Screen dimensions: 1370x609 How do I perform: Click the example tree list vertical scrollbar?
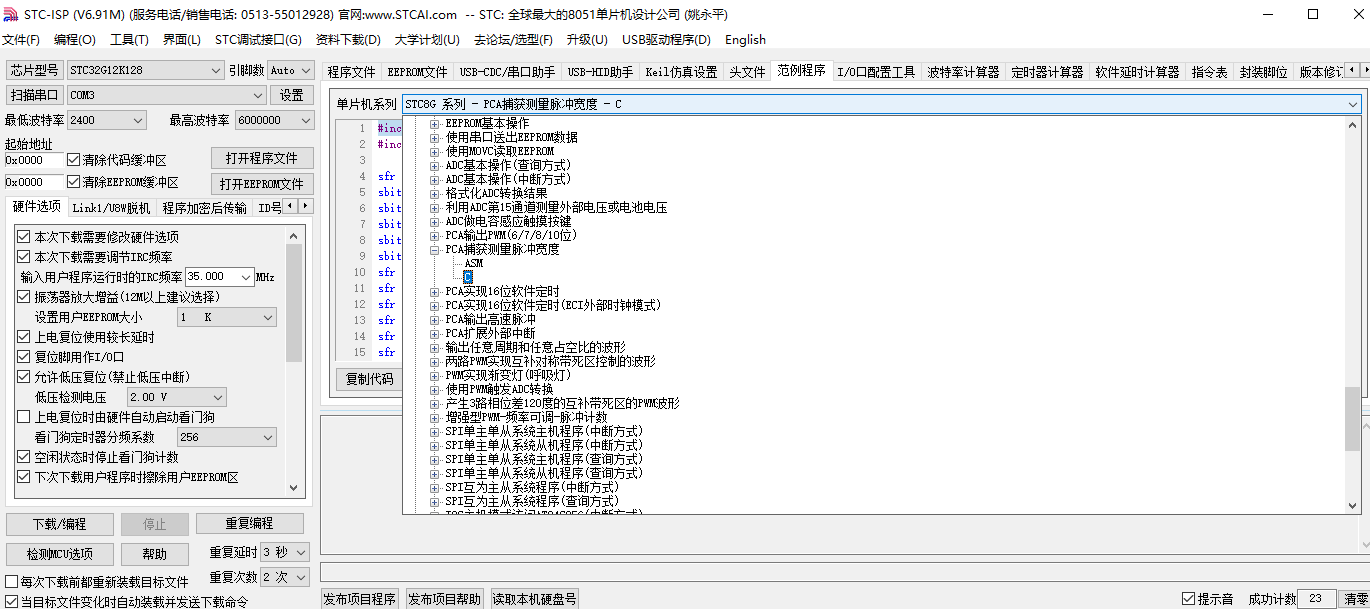(x=1353, y=315)
